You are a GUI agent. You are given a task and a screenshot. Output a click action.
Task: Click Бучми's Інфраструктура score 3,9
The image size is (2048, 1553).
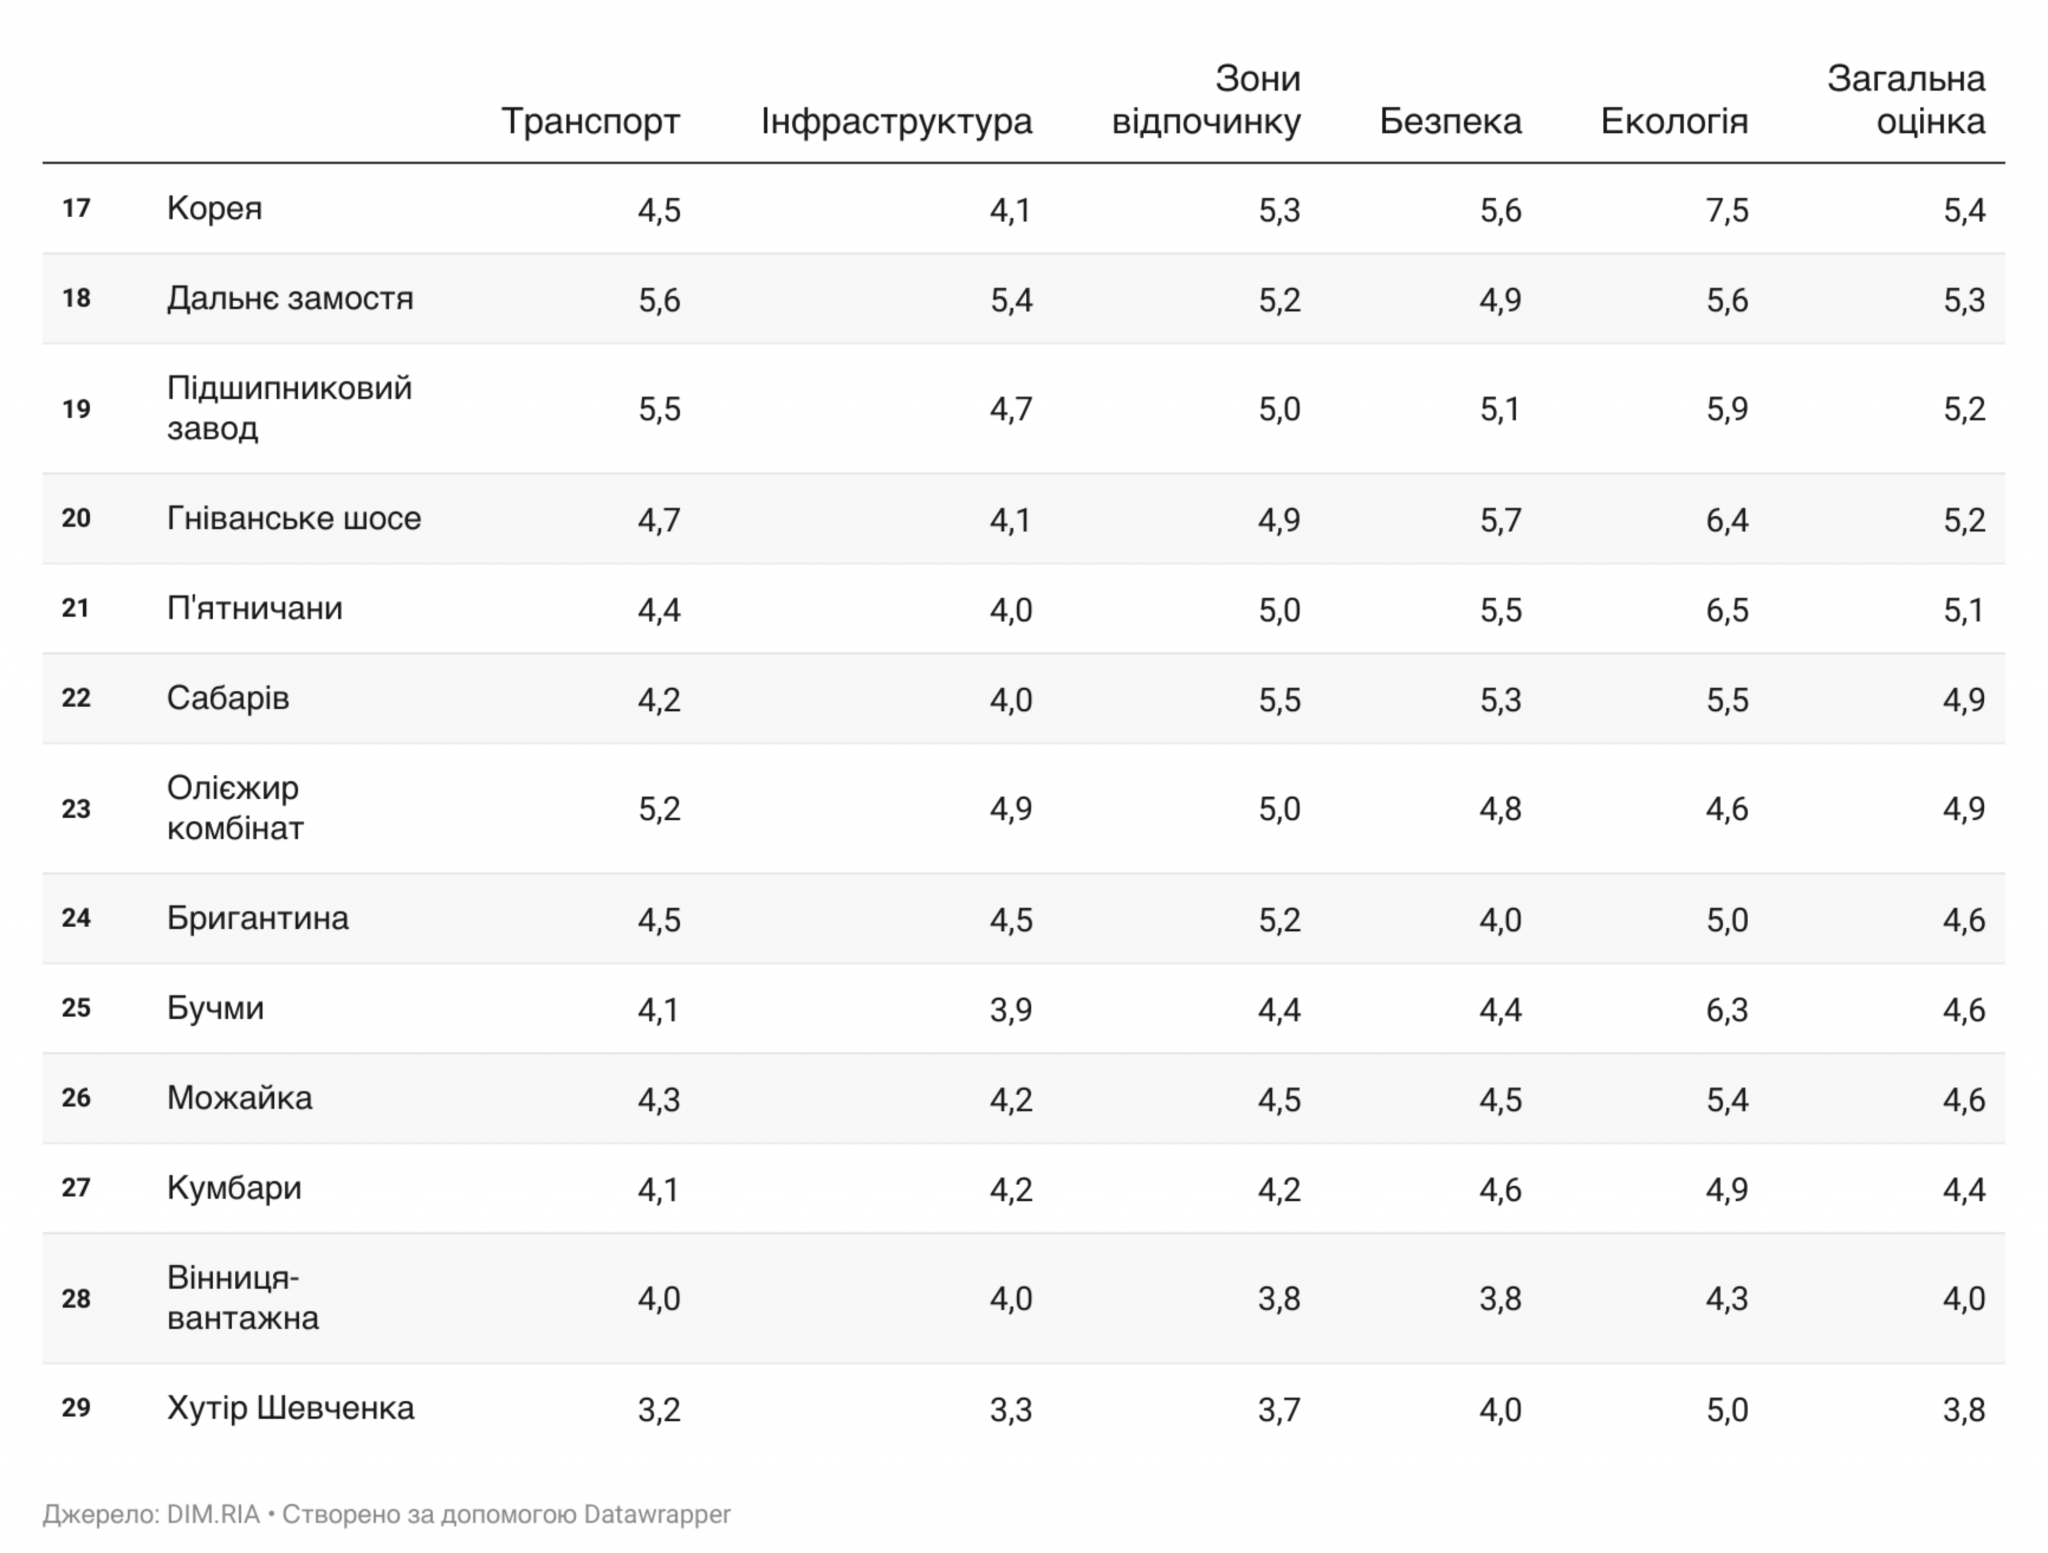[x=1010, y=1009]
